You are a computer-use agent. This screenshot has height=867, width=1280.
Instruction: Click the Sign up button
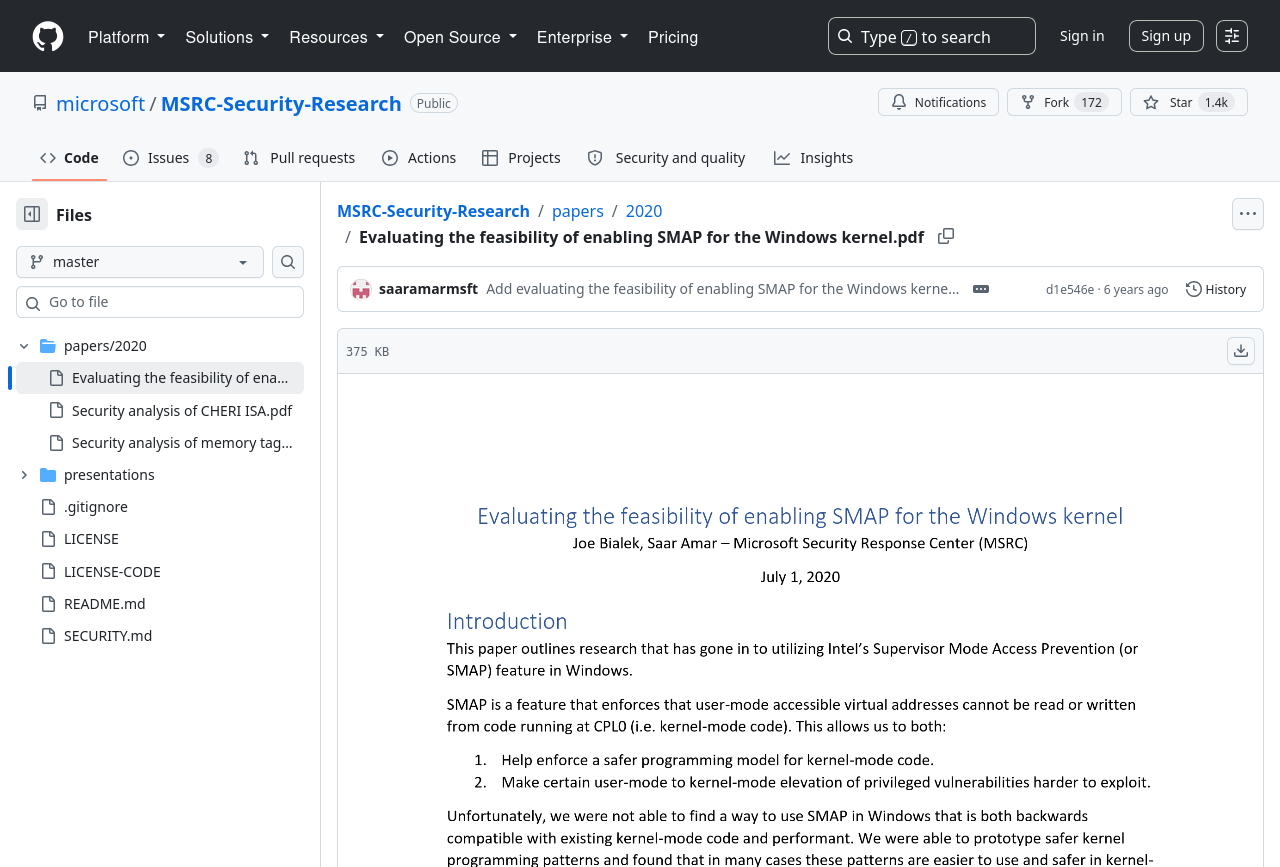(1166, 36)
